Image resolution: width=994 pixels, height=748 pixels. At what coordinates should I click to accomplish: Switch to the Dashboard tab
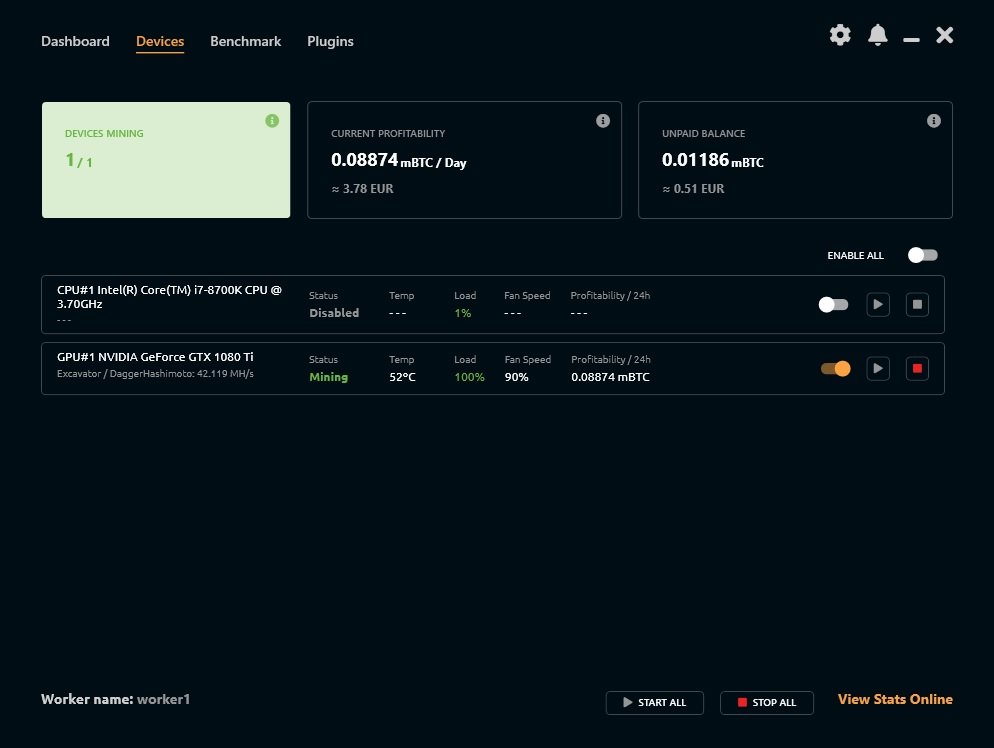point(75,41)
